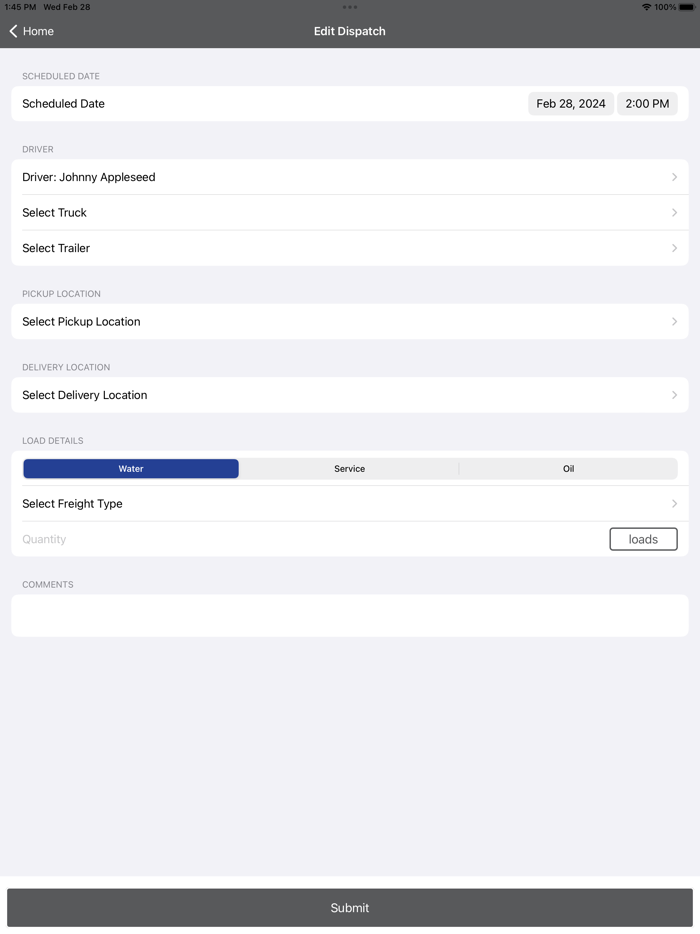Screen dimensions: 700x934
Task: Switch to the Oil load type
Action: click(x=568, y=468)
